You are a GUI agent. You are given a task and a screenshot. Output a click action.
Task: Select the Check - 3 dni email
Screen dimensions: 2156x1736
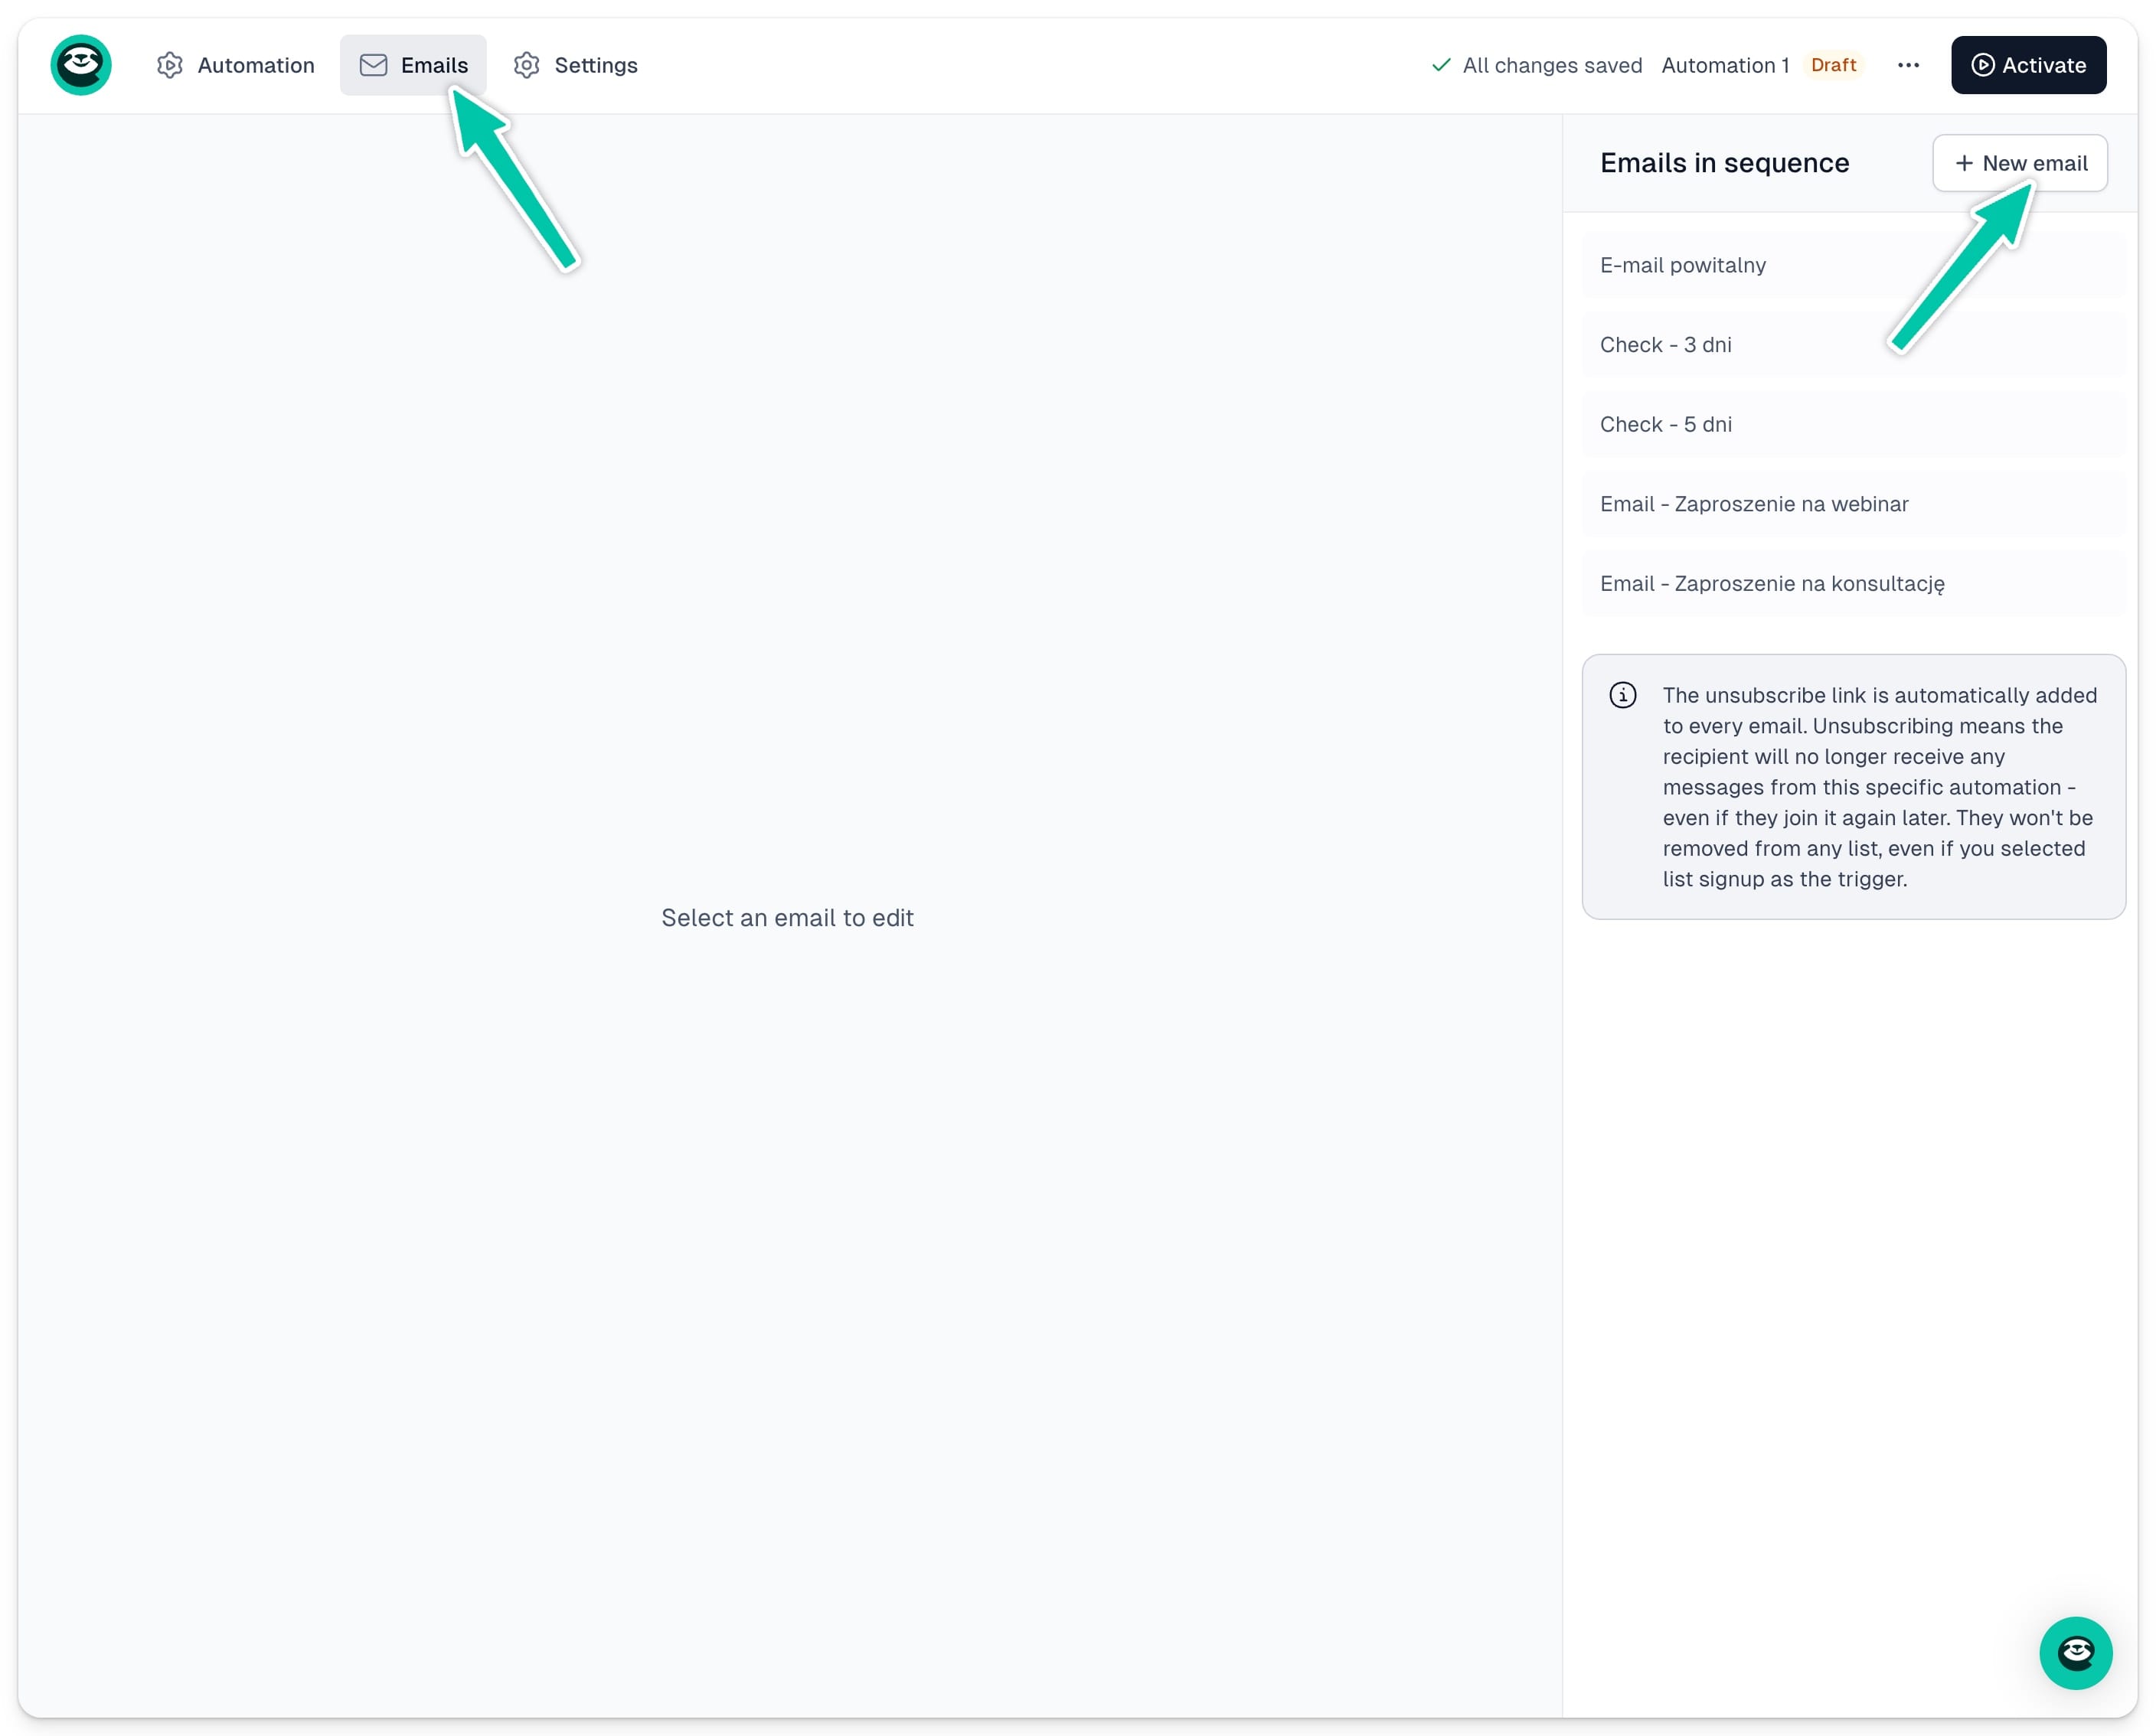coord(1853,345)
